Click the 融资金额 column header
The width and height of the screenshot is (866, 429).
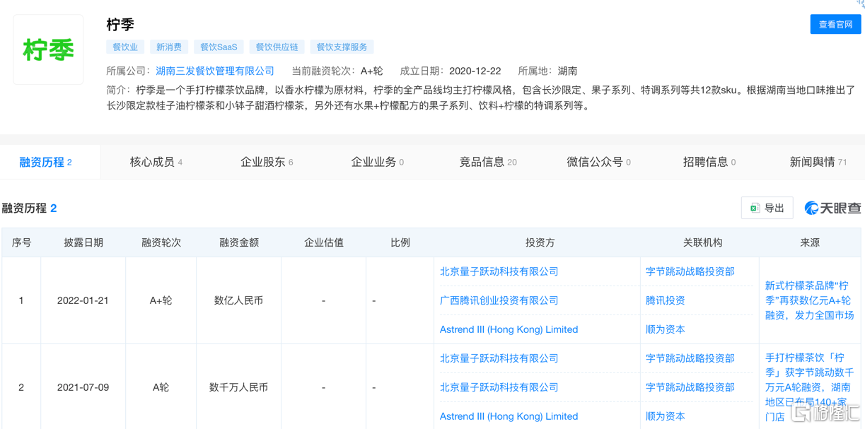239,242
